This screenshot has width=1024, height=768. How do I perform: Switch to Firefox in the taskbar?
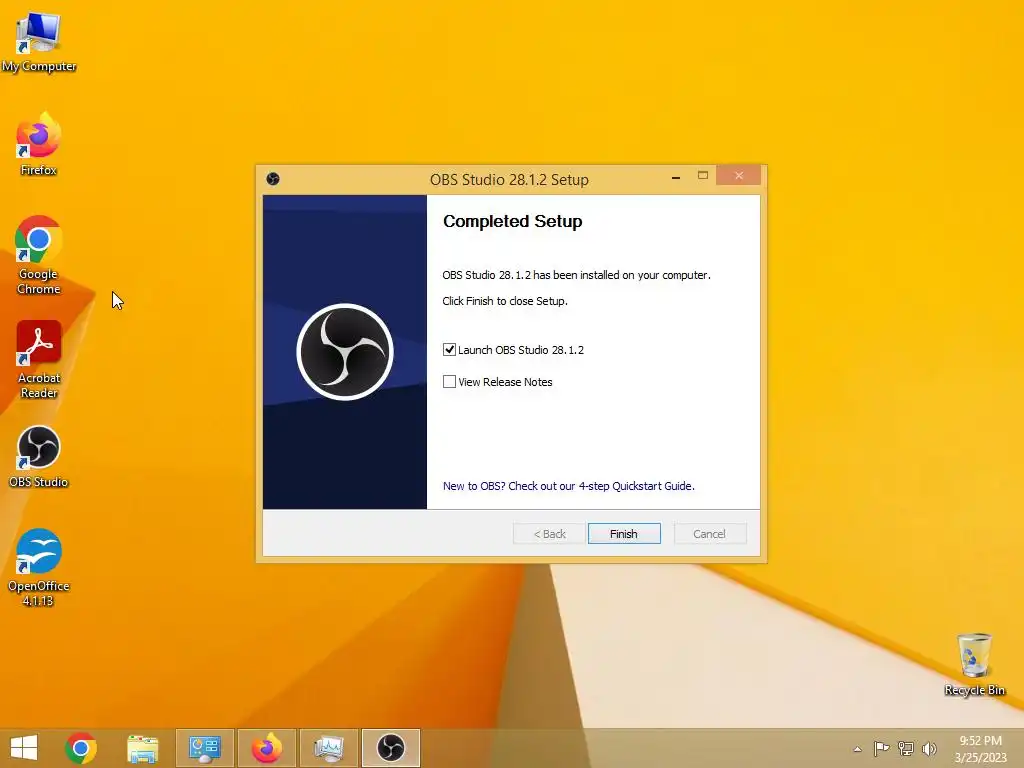267,748
